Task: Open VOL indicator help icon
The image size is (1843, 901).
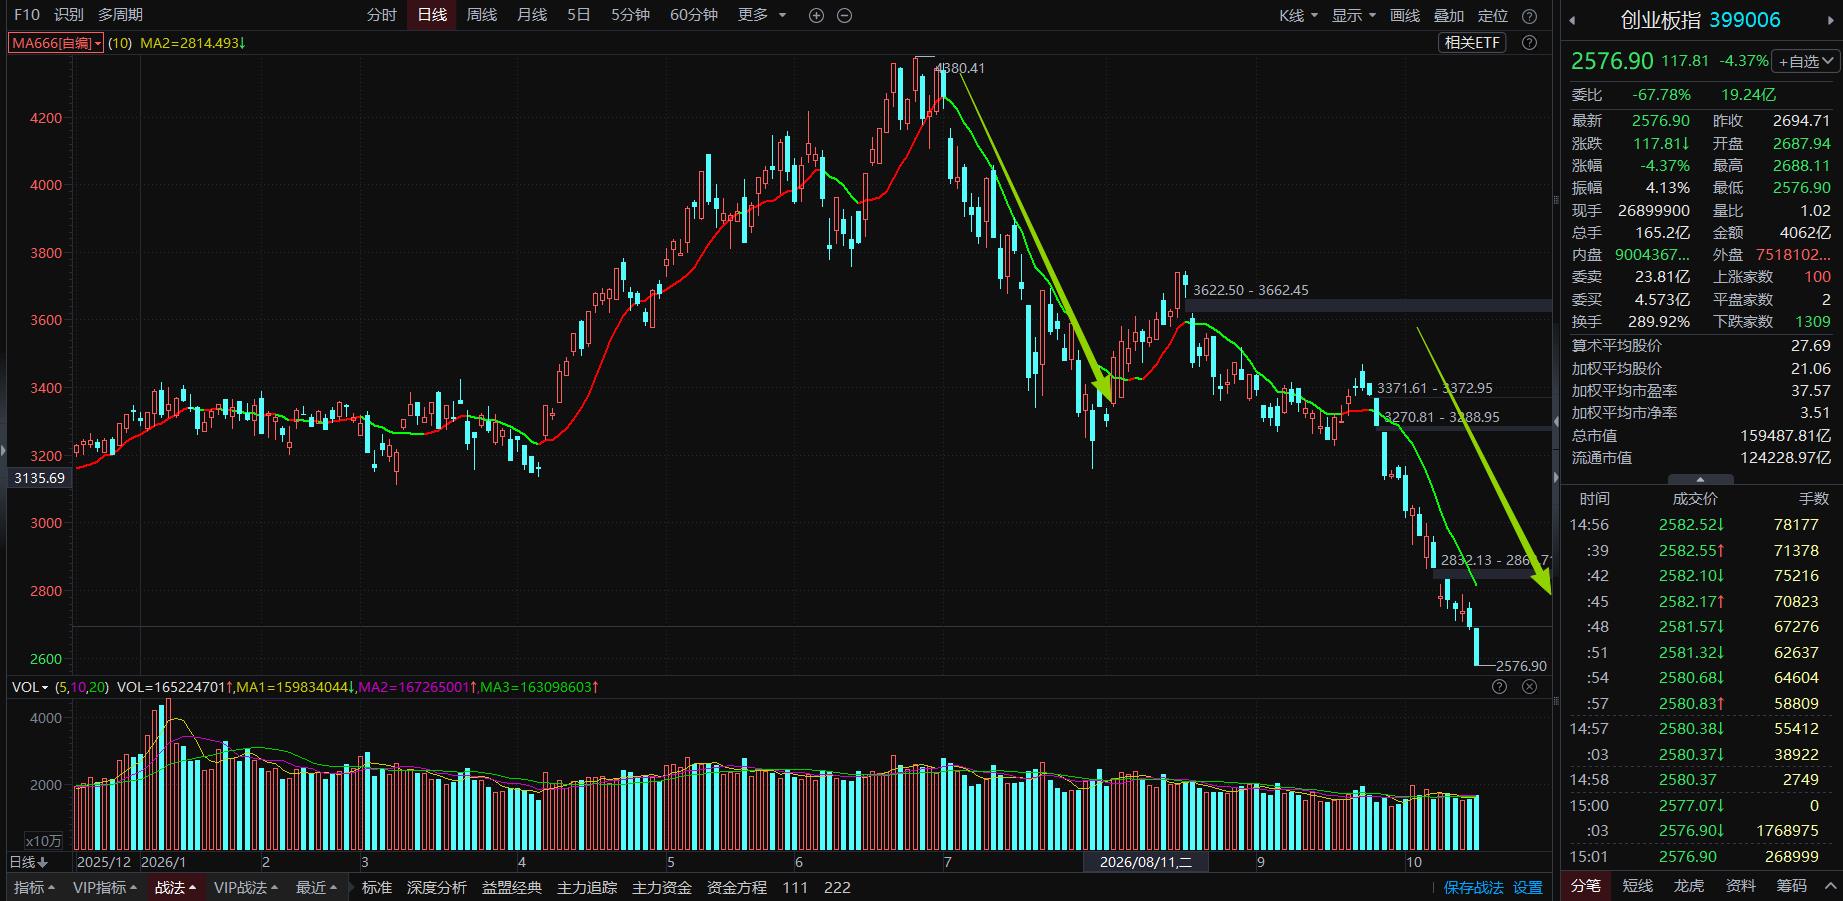Action: [1499, 686]
